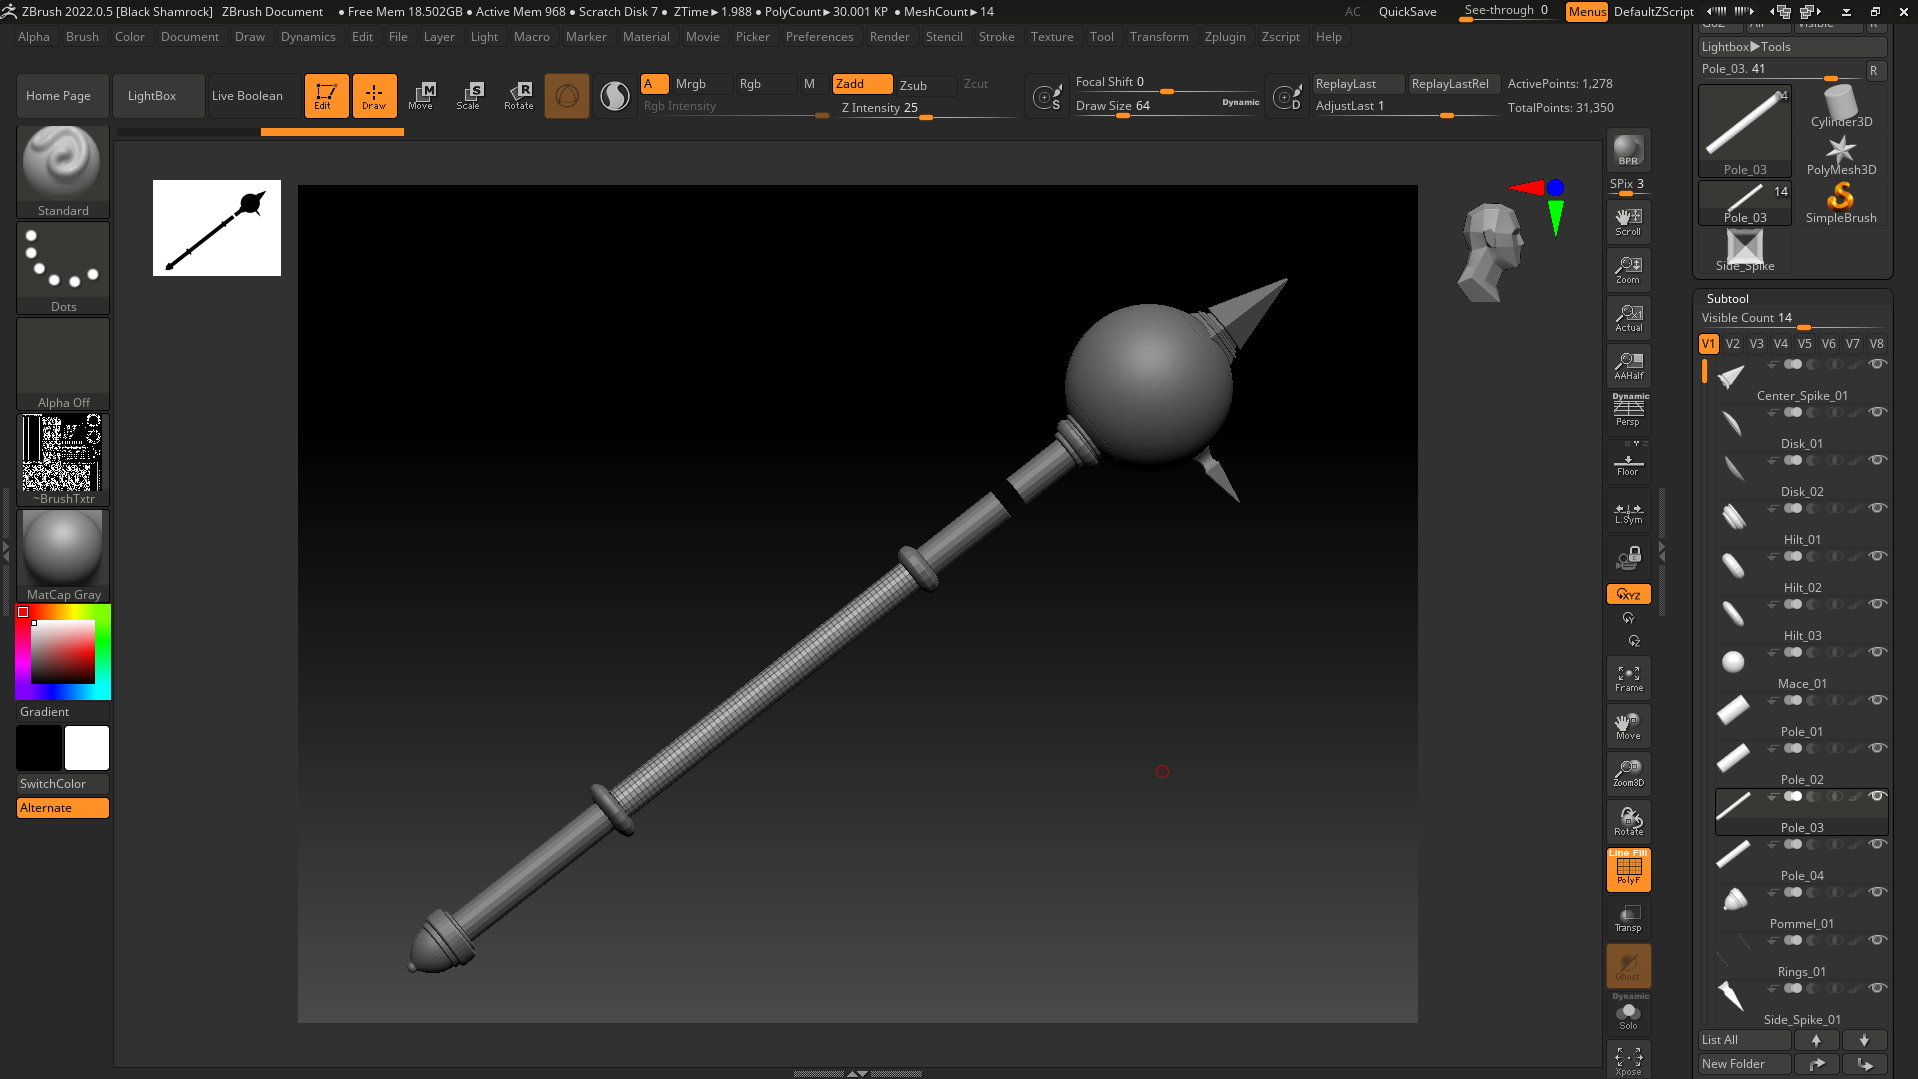This screenshot has height=1079, width=1918.
Task: Activate the Move mode on the top shelf
Action: (x=422, y=95)
